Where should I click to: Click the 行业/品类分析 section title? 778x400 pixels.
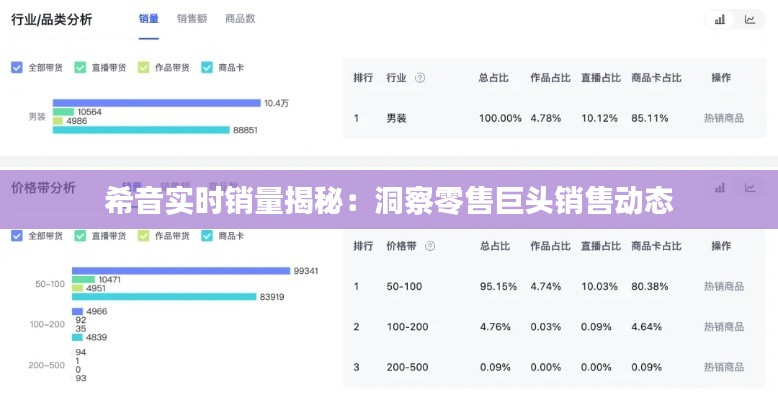(52, 19)
